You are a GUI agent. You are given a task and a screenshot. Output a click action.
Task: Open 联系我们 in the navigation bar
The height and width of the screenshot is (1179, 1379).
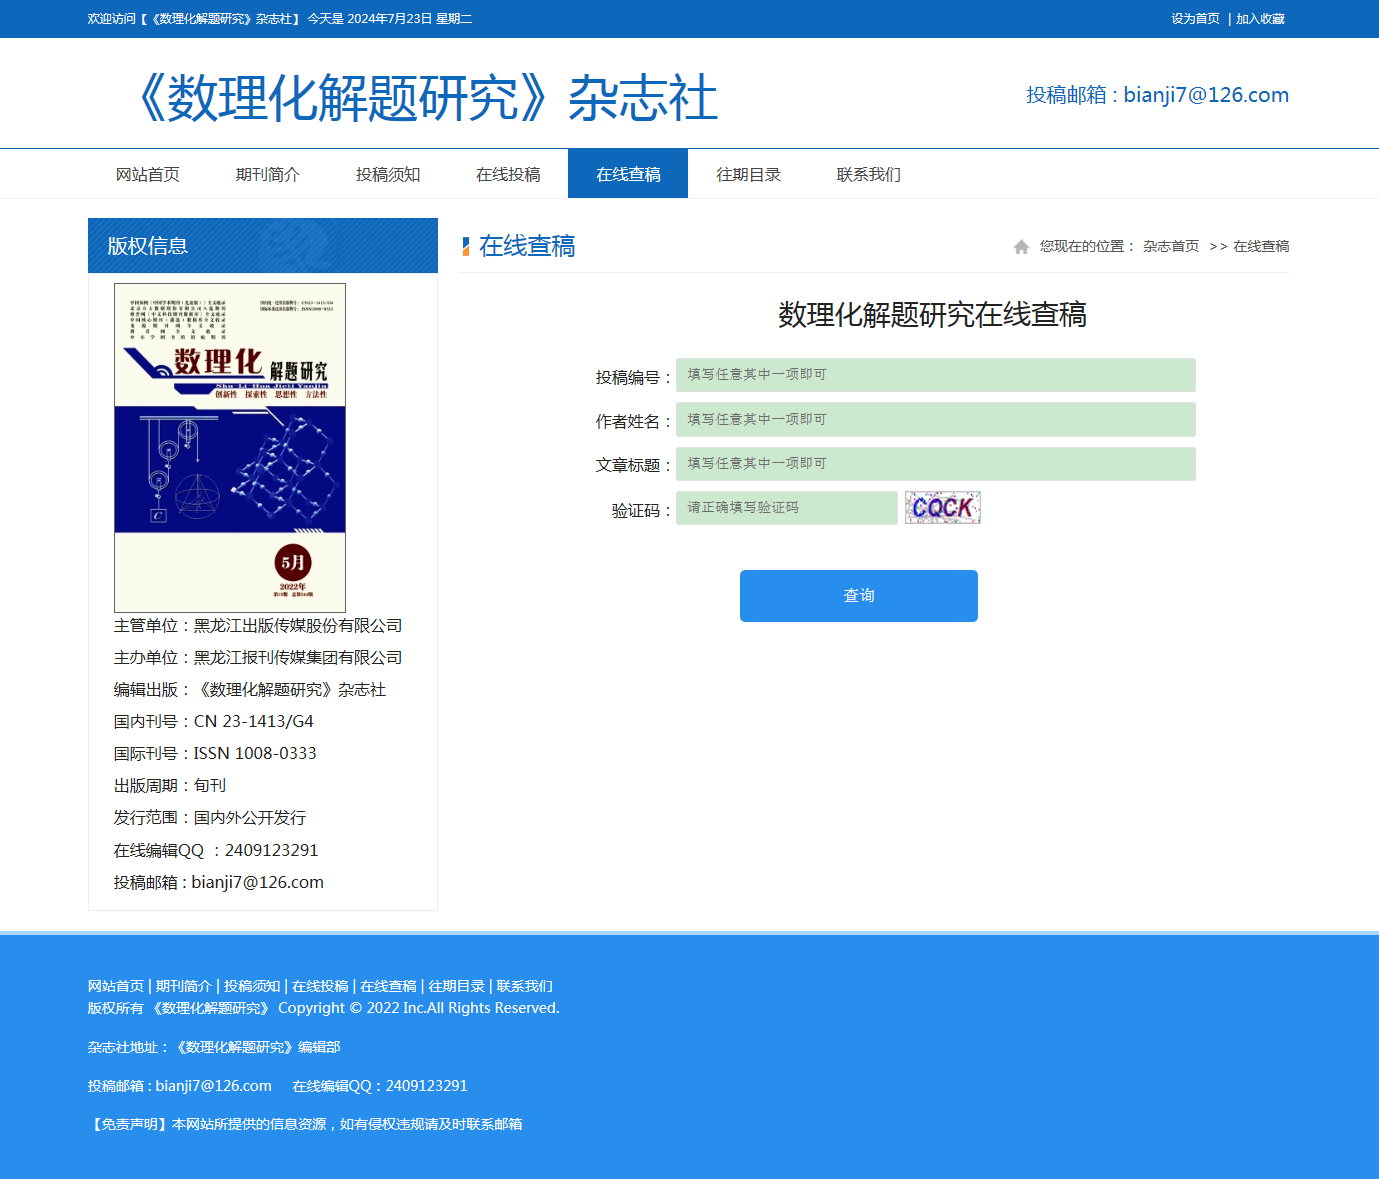[x=868, y=174]
